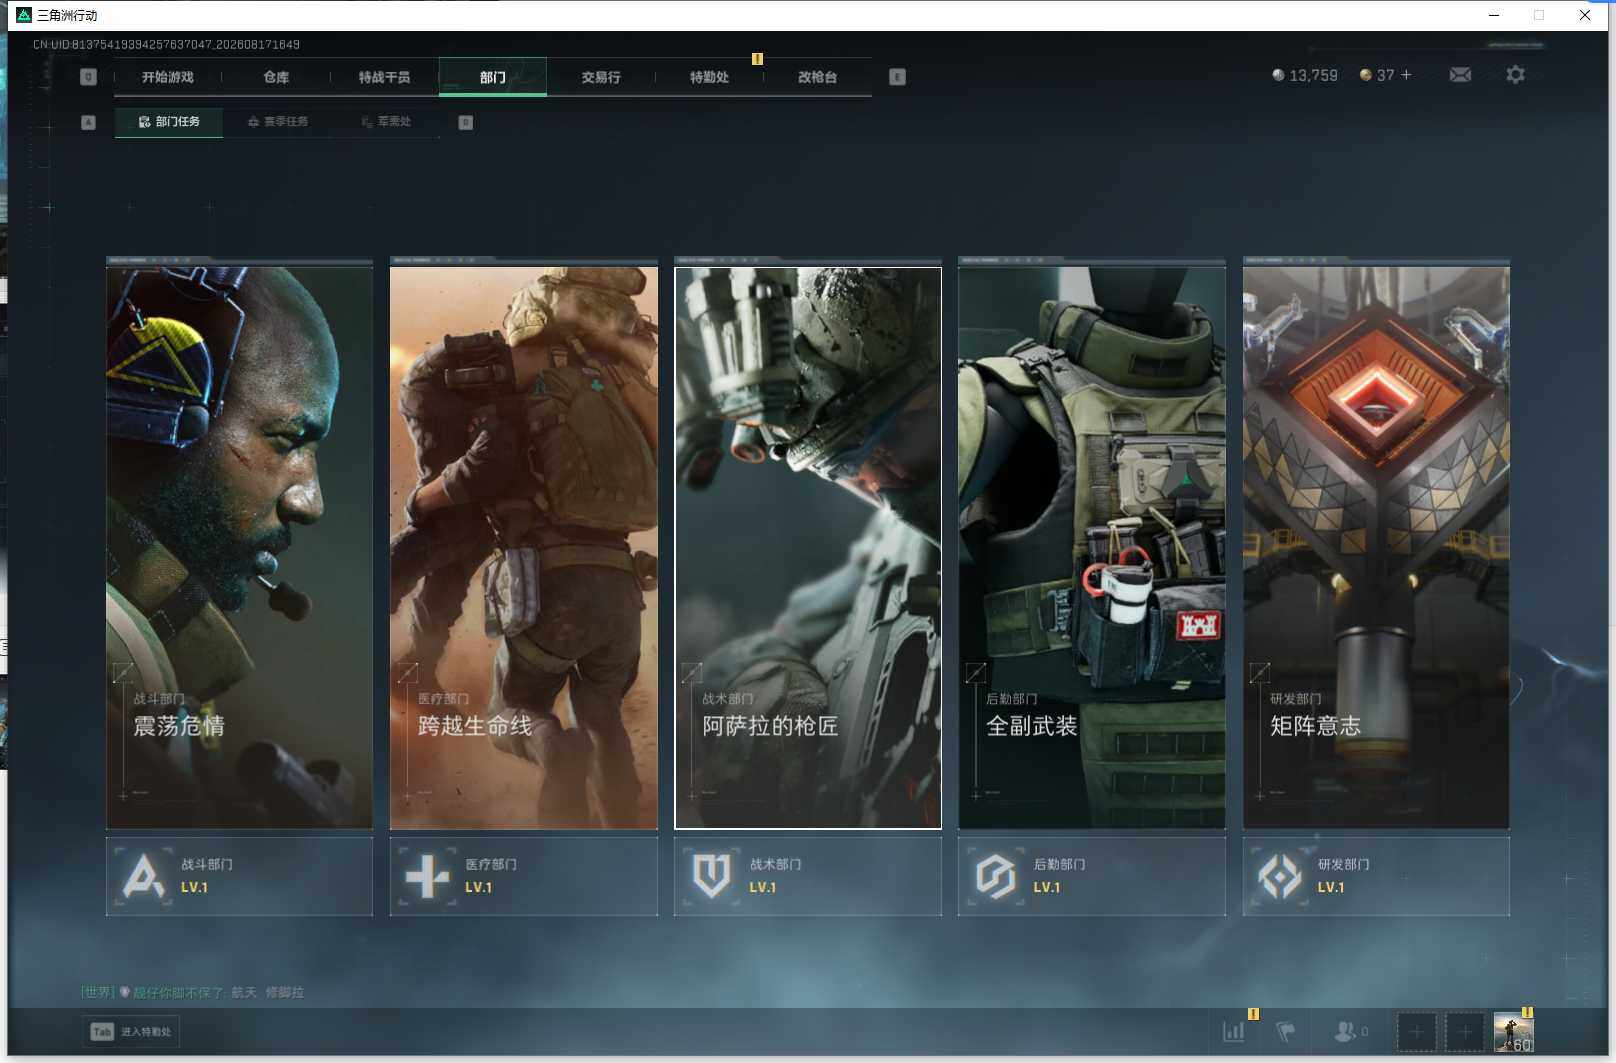1616x1063 pixels.
Task: Click the 战术部门 LV.1 button
Action: (807, 876)
